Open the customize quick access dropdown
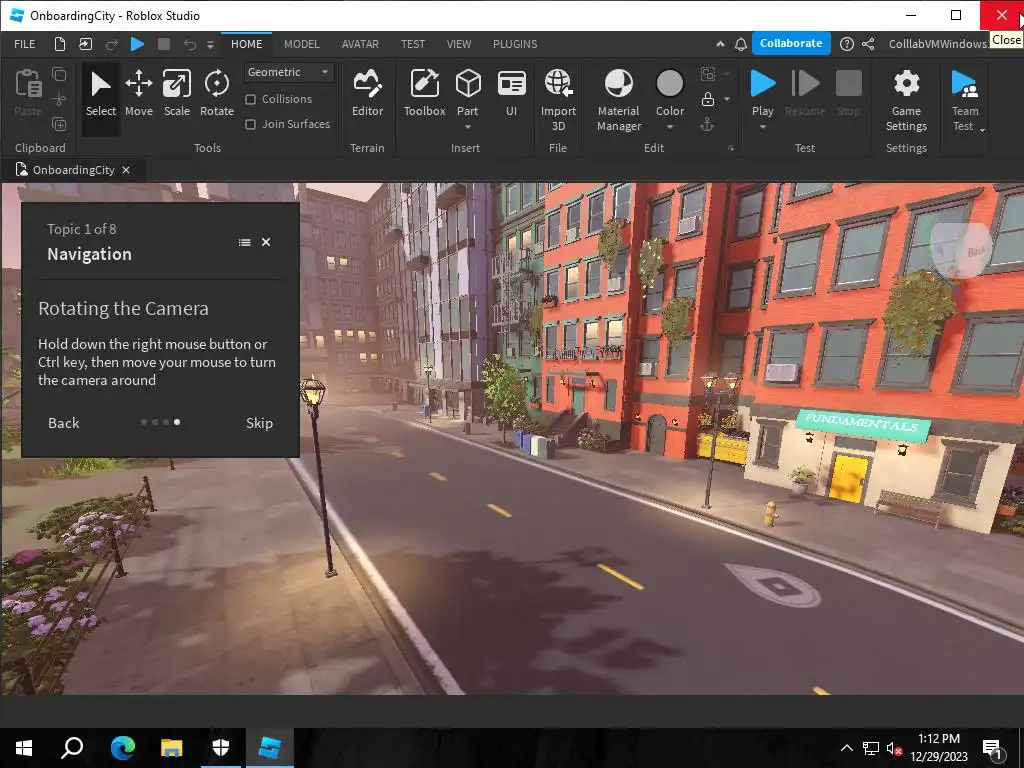This screenshot has height=768, width=1024. point(210,44)
